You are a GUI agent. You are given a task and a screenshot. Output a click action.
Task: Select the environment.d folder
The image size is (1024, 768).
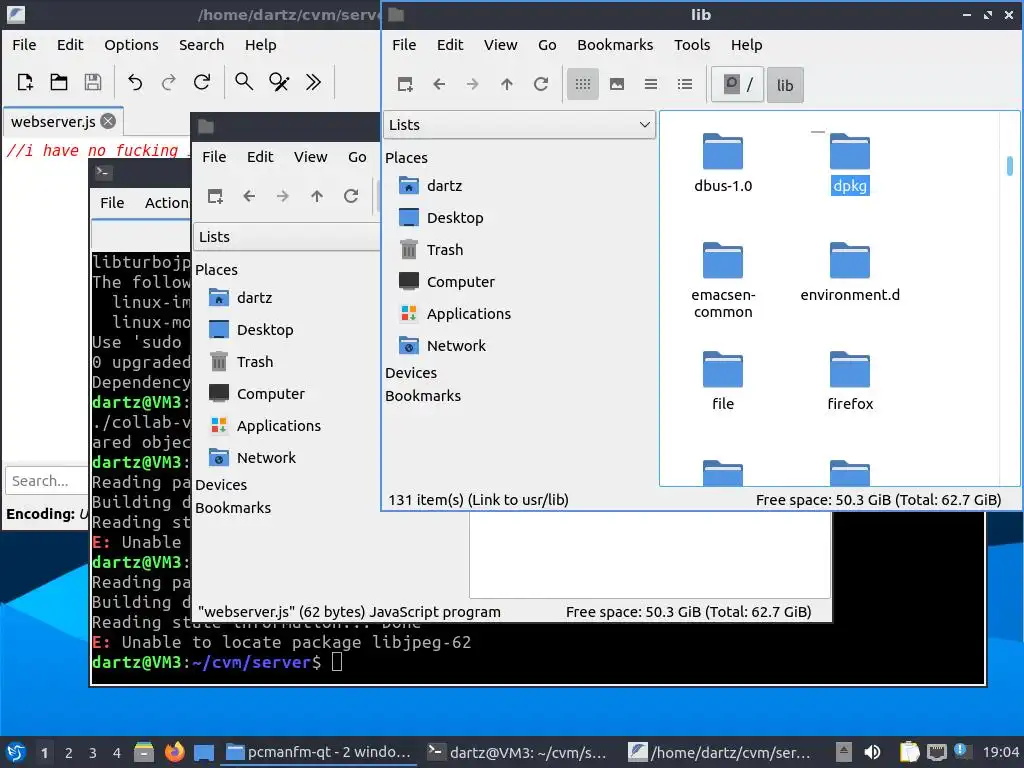[x=850, y=272]
